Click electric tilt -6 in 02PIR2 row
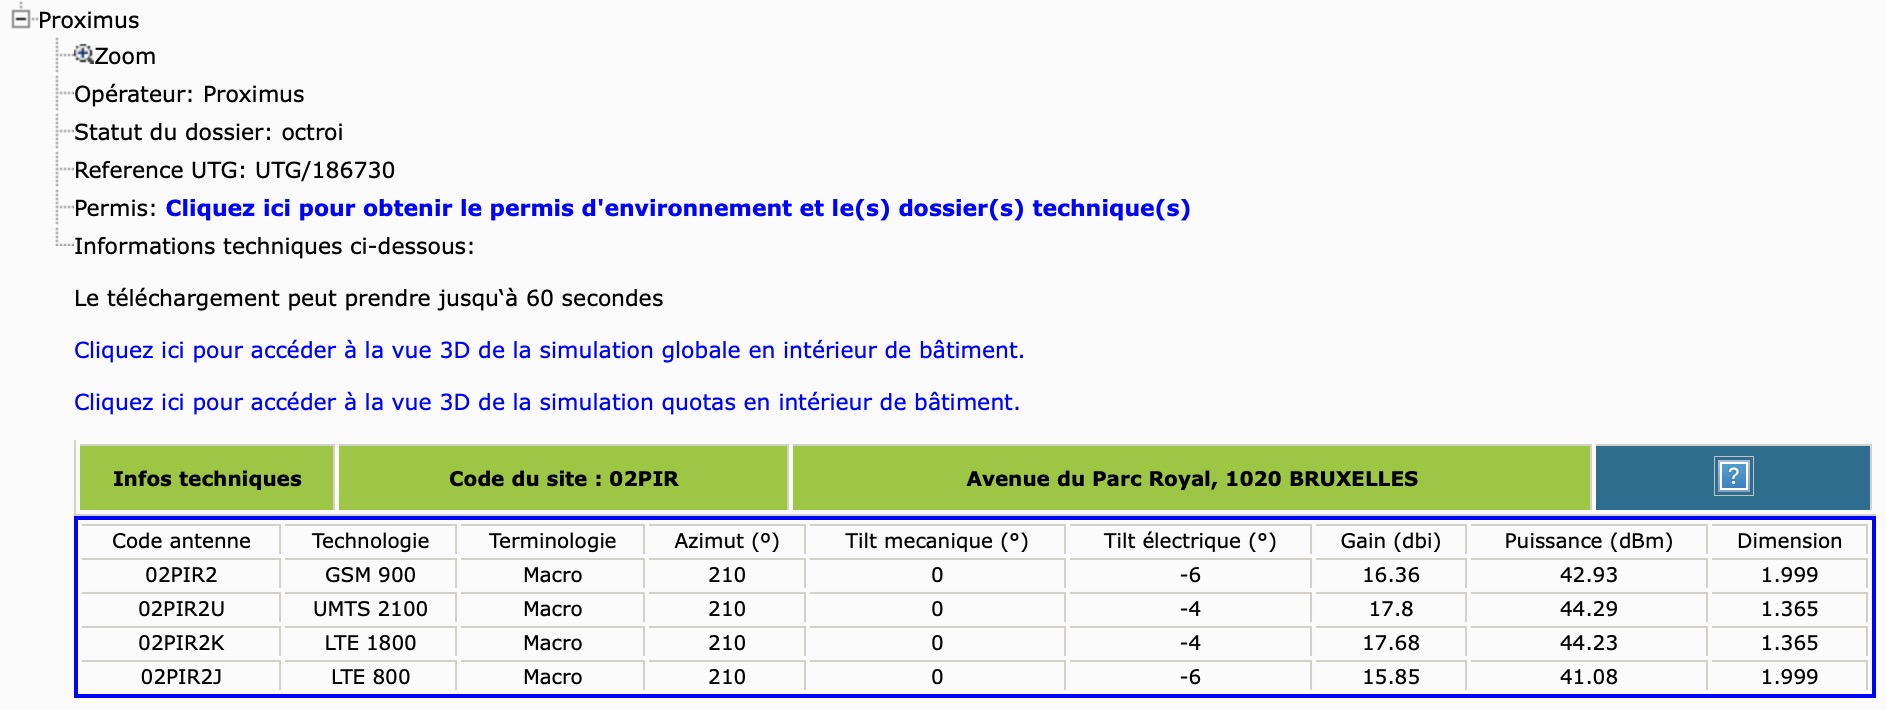Viewport: 1886px width, 710px height. click(x=1190, y=575)
